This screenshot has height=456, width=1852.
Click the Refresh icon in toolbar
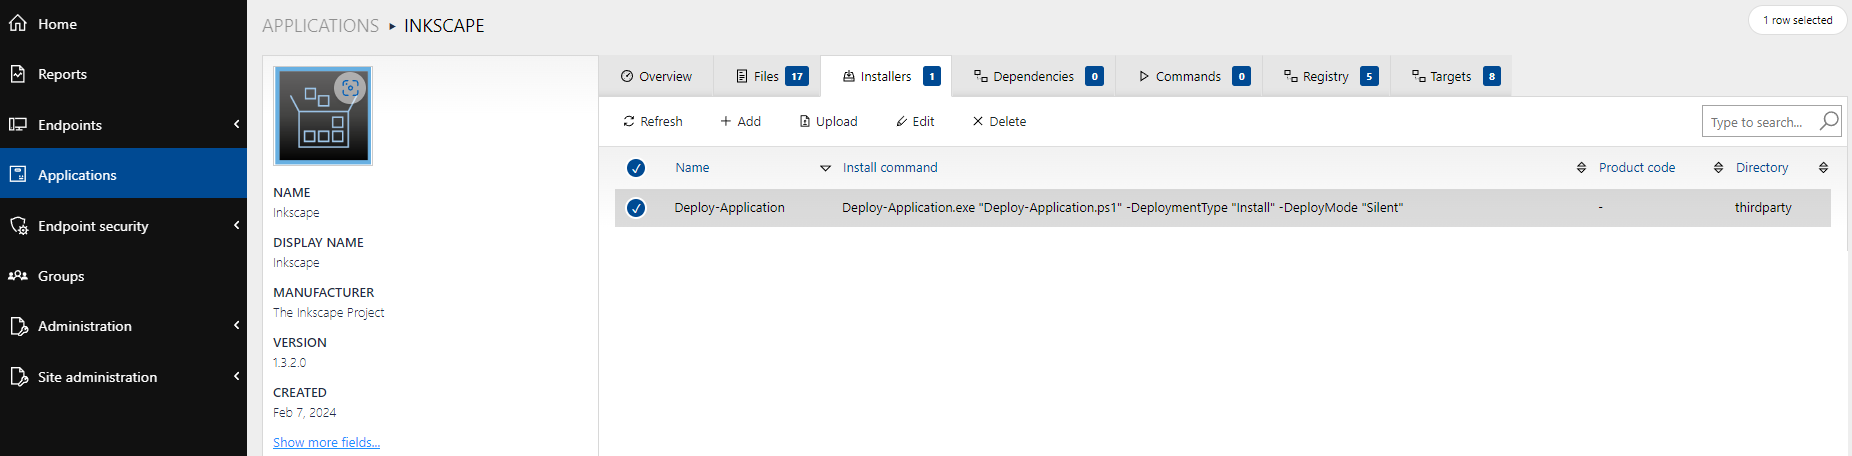pyautogui.click(x=629, y=121)
